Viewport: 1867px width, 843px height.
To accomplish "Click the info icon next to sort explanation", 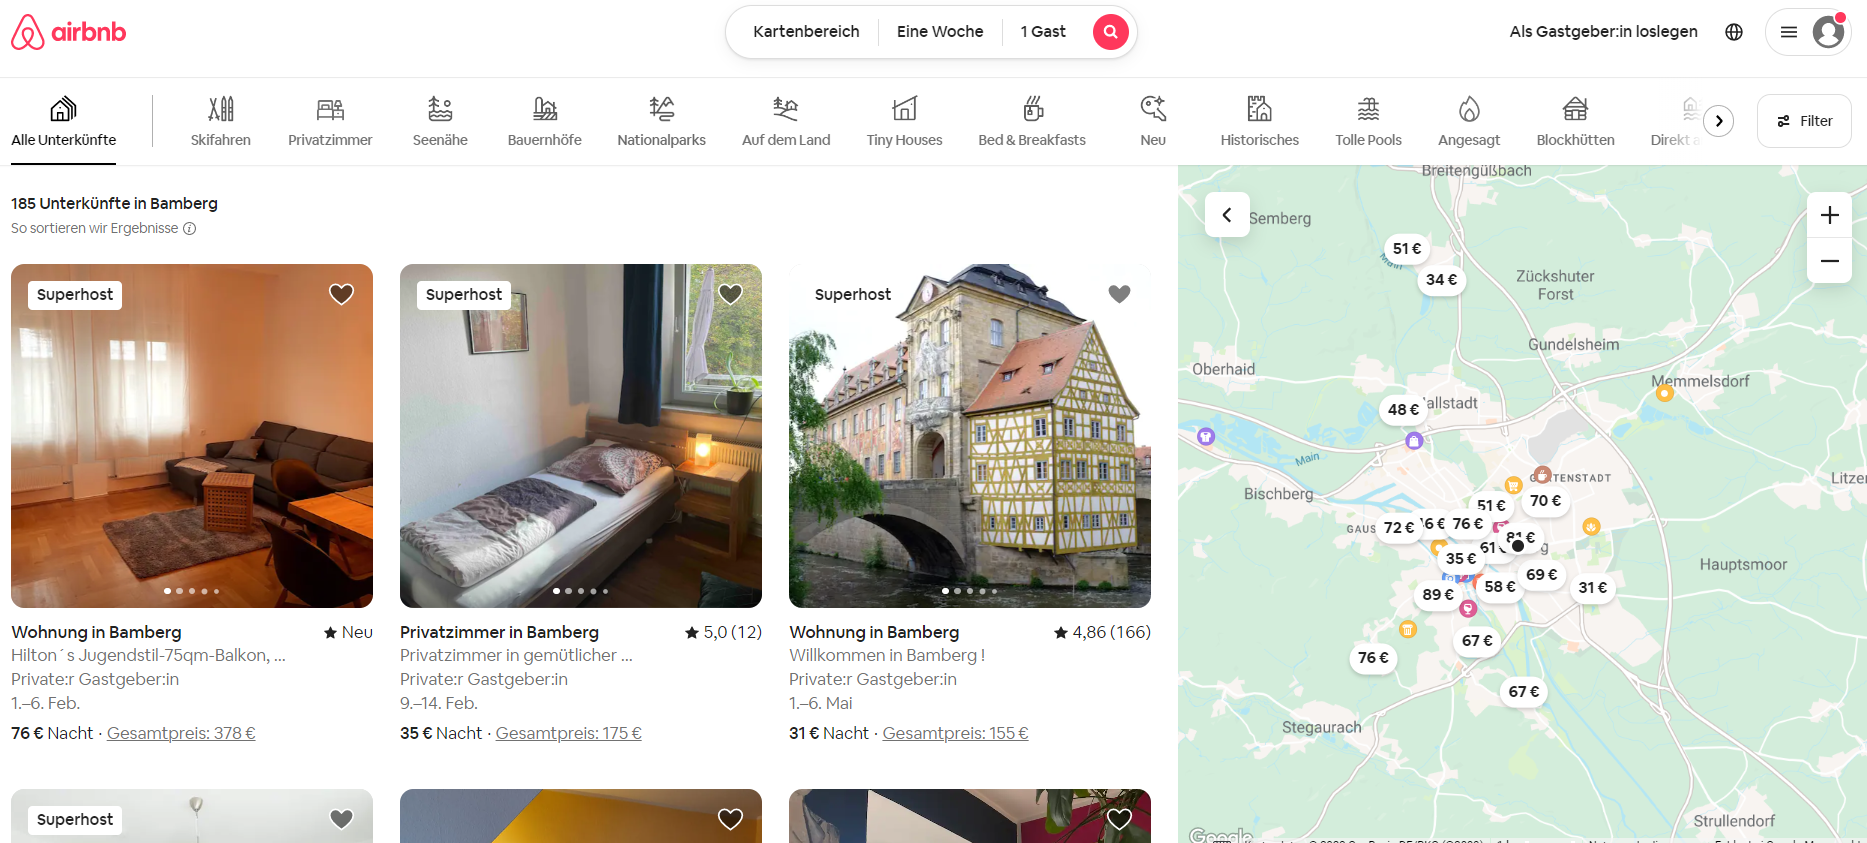I will [x=190, y=229].
